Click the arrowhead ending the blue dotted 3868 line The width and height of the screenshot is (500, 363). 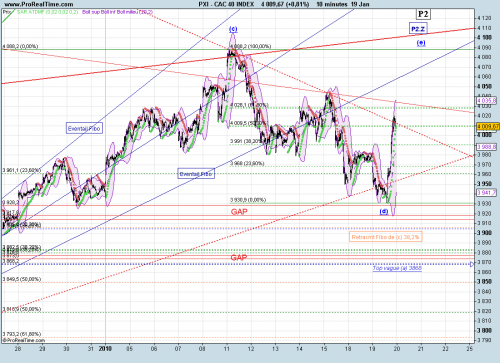point(472,264)
